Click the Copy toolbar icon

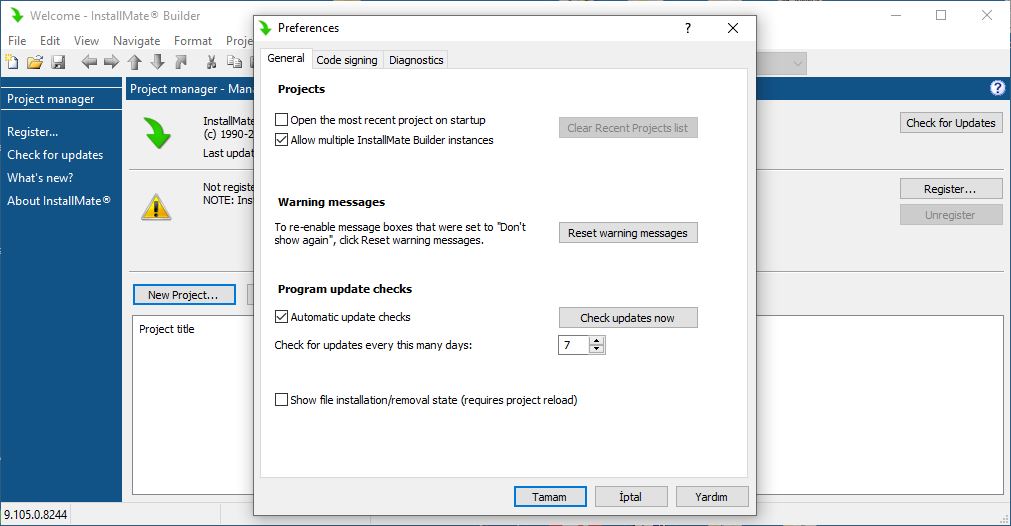click(x=234, y=62)
